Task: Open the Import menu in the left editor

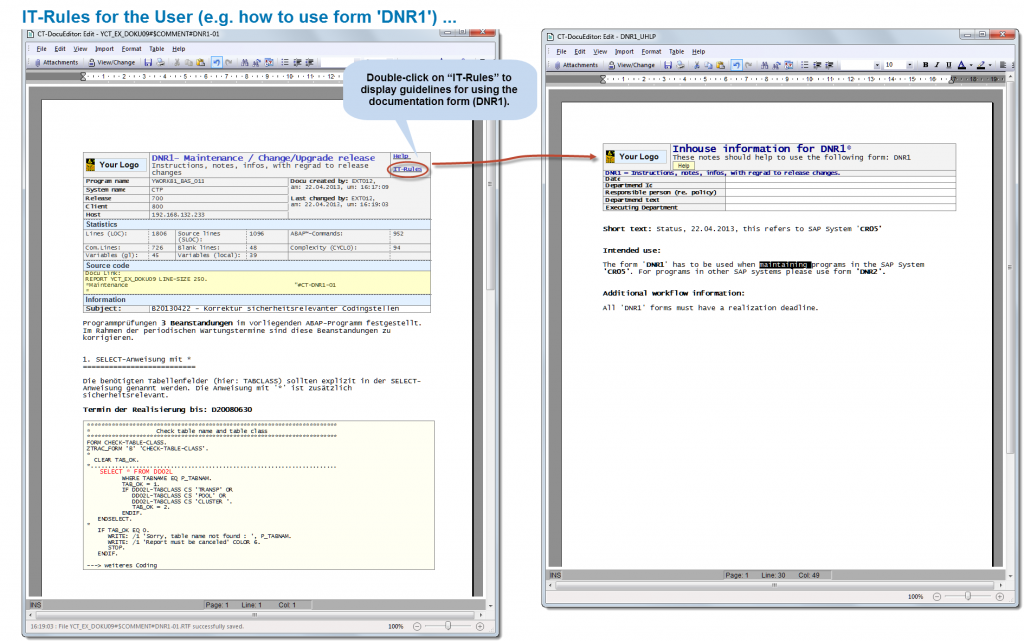Action: point(103,48)
